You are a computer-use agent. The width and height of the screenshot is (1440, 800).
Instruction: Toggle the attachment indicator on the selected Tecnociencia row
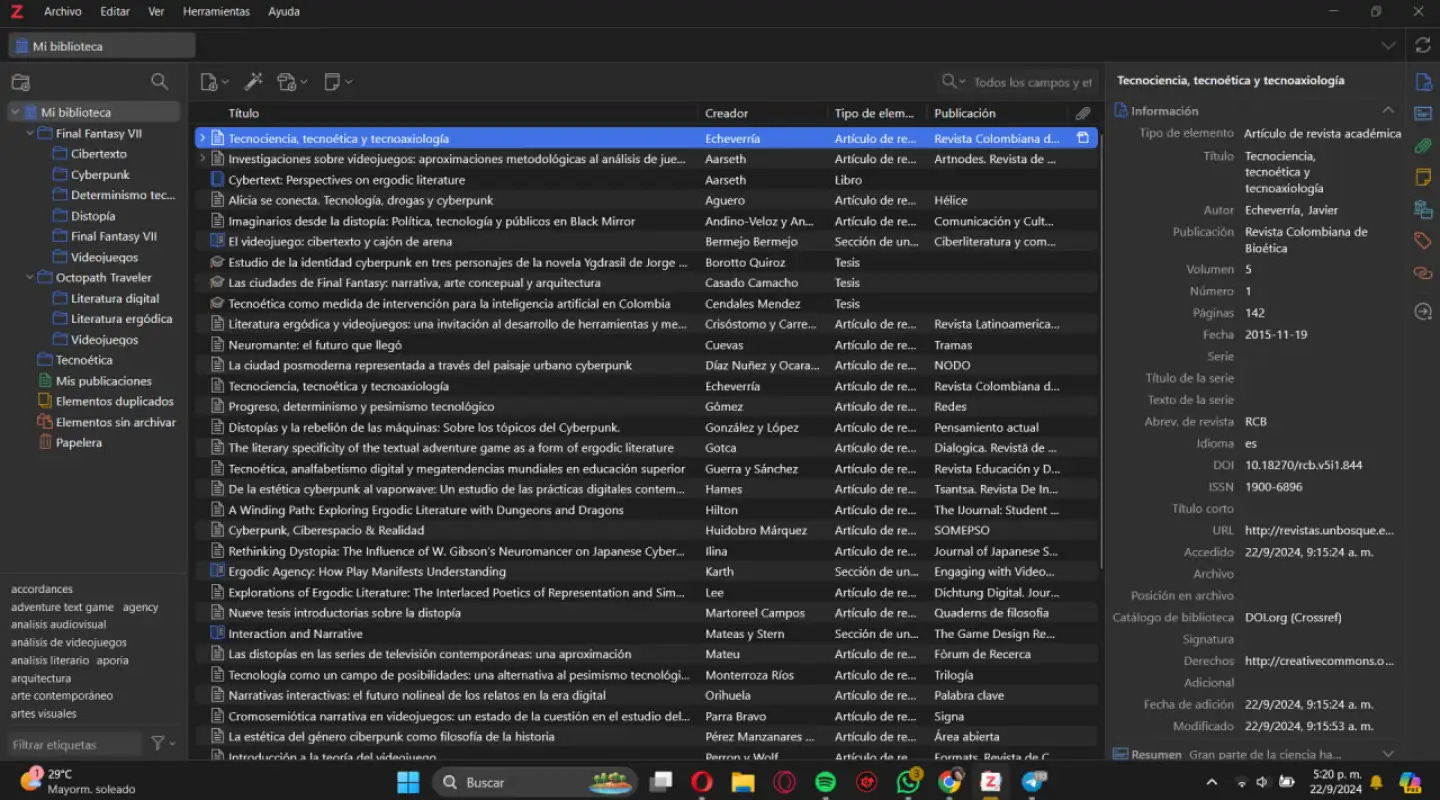1083,137
